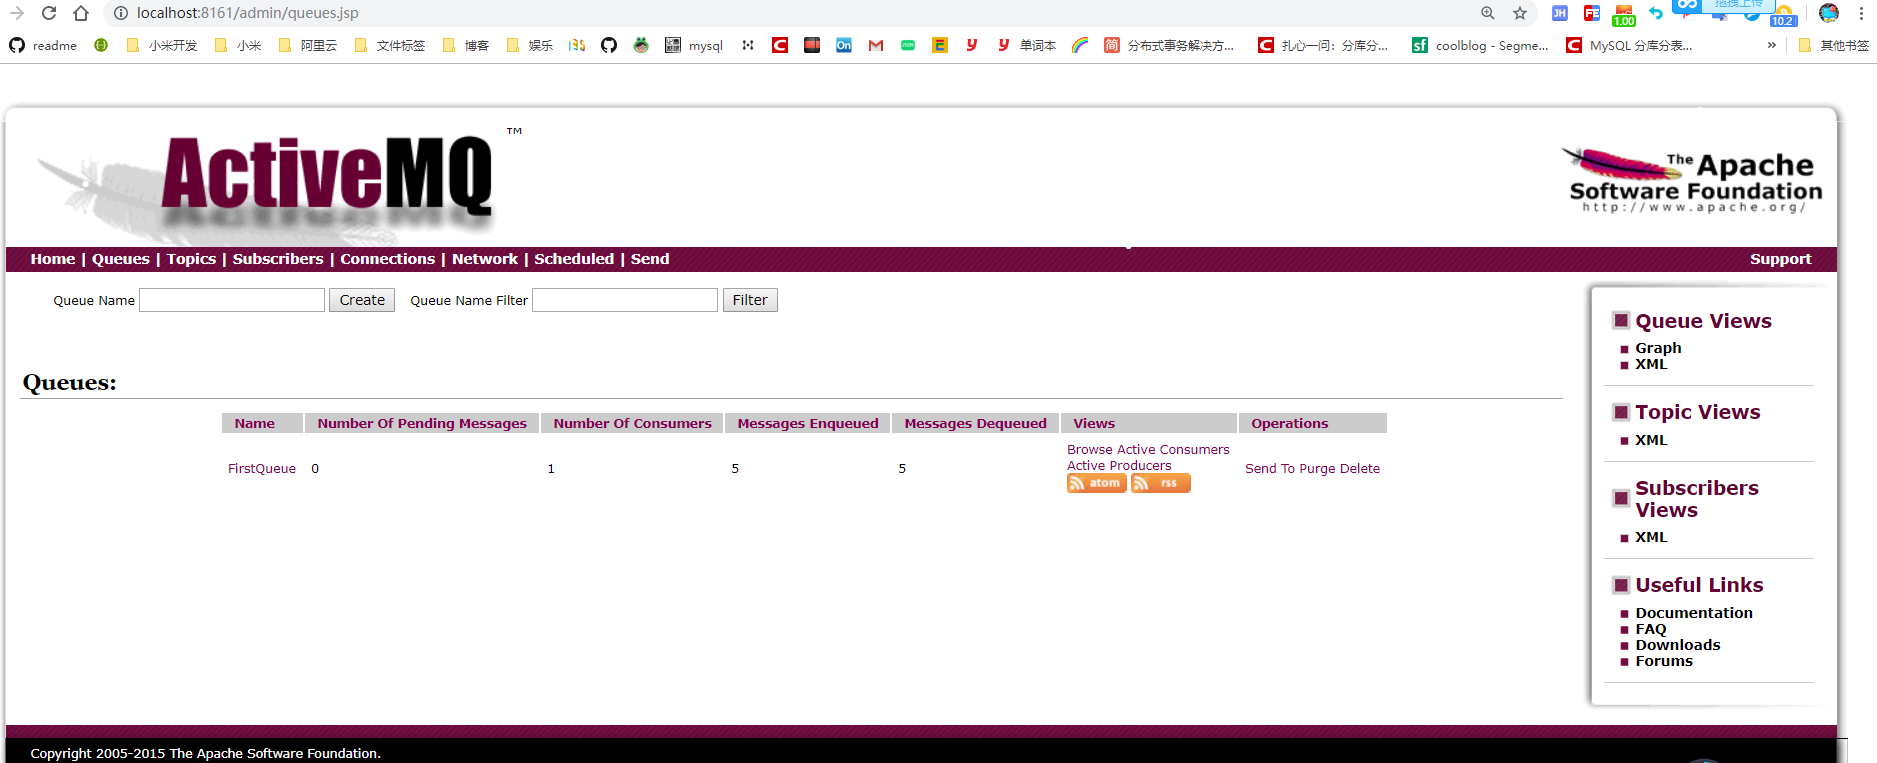Go to Home in the ActiveMQ menu
The height and width of the screenshot is (763, 1877).
coord(53,259)
